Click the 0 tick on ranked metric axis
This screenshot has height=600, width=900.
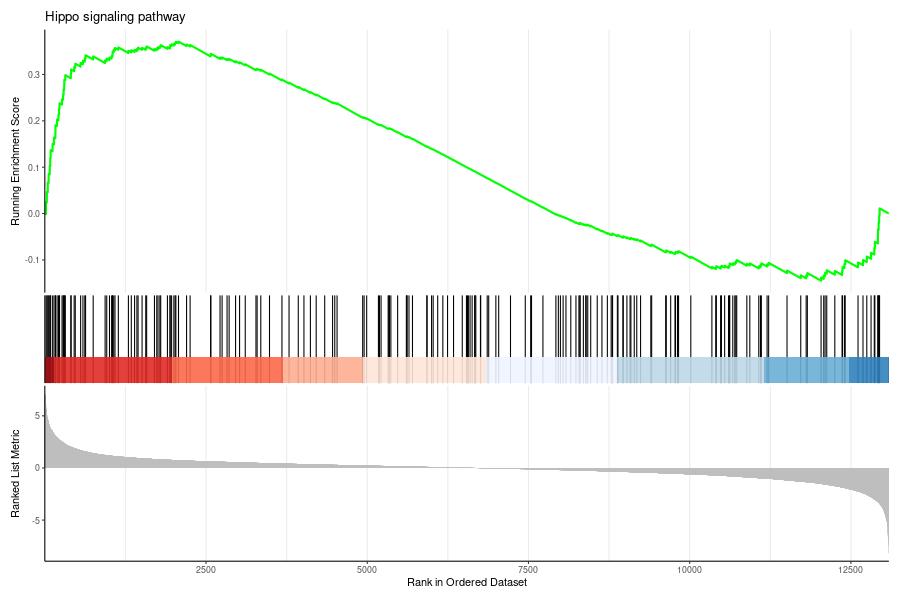pos(37,468)
